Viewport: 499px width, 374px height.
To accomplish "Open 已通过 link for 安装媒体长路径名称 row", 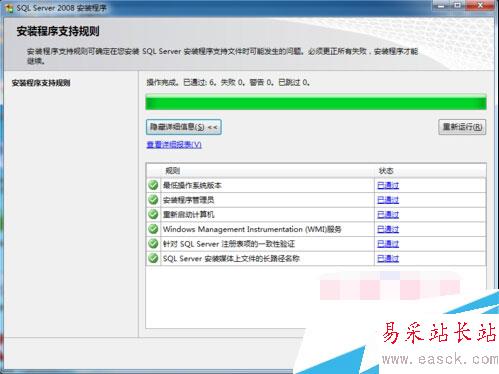I will tap(388, 258).
